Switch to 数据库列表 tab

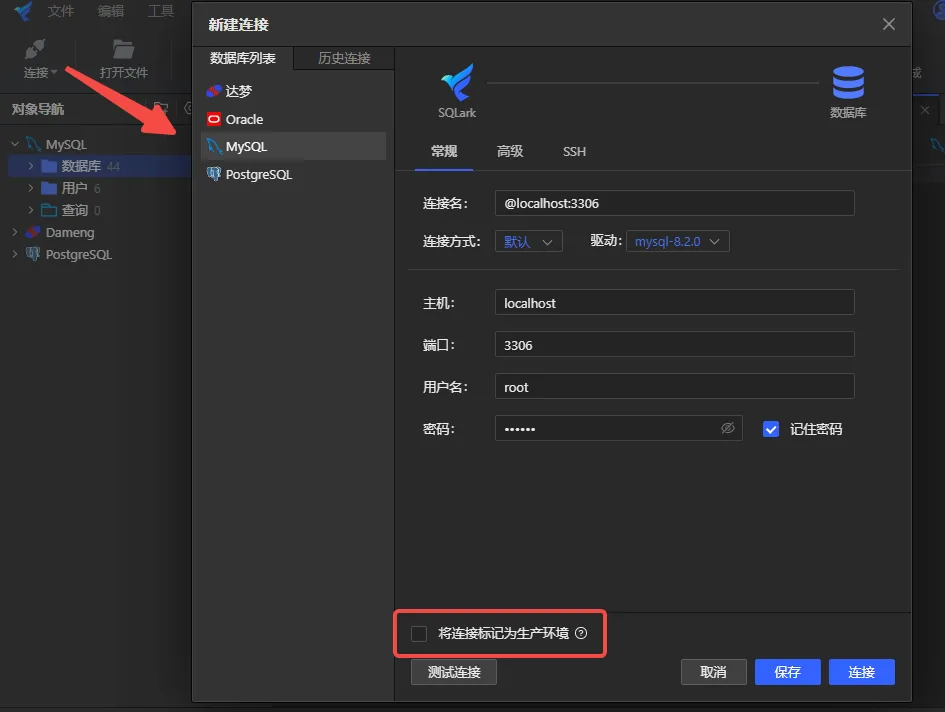coord(243,58)
